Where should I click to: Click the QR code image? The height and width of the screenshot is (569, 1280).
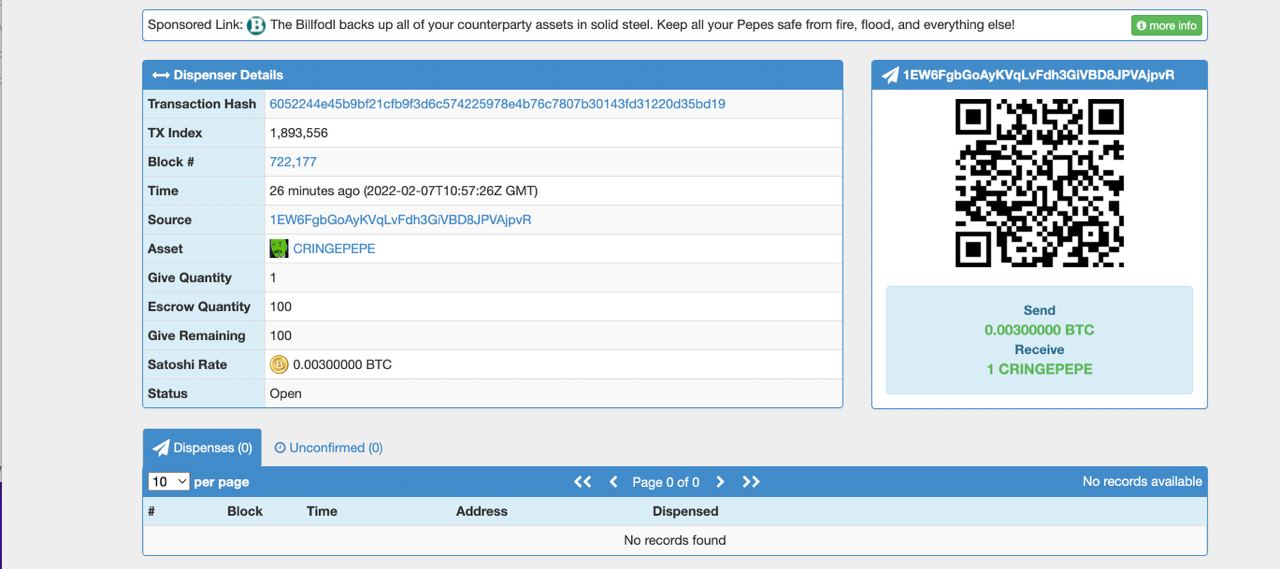point(1040,183)
